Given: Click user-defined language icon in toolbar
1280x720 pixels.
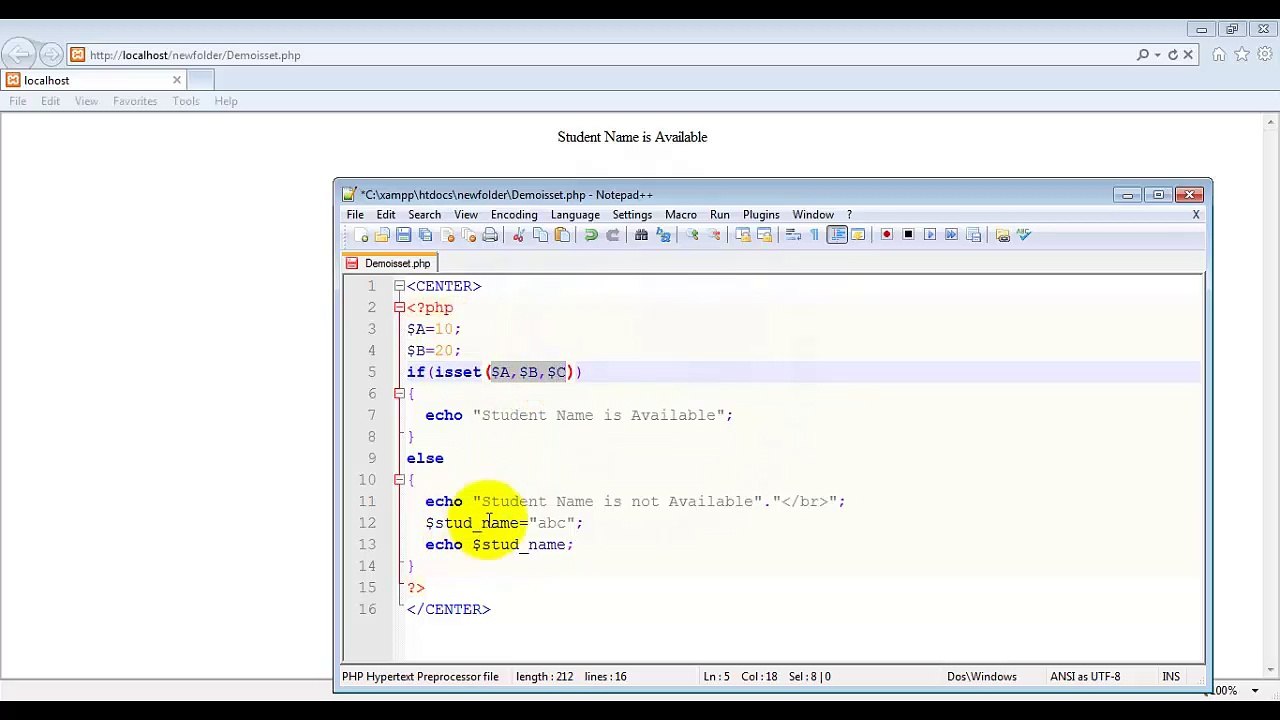Looking at the screenshot, I should pyautogui.click(x=858, y=235).
